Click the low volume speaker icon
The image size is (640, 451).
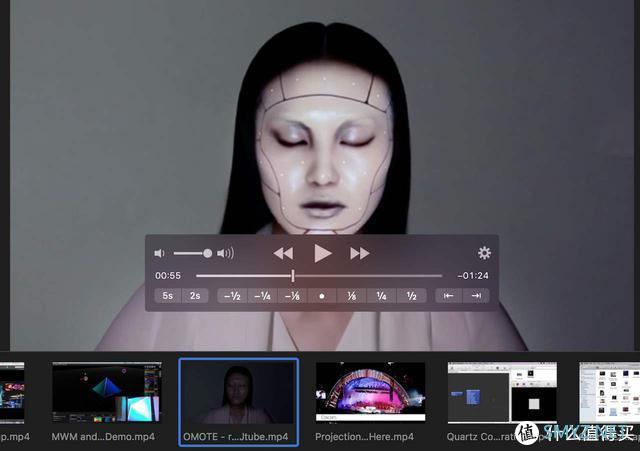(x=159, y=253)
